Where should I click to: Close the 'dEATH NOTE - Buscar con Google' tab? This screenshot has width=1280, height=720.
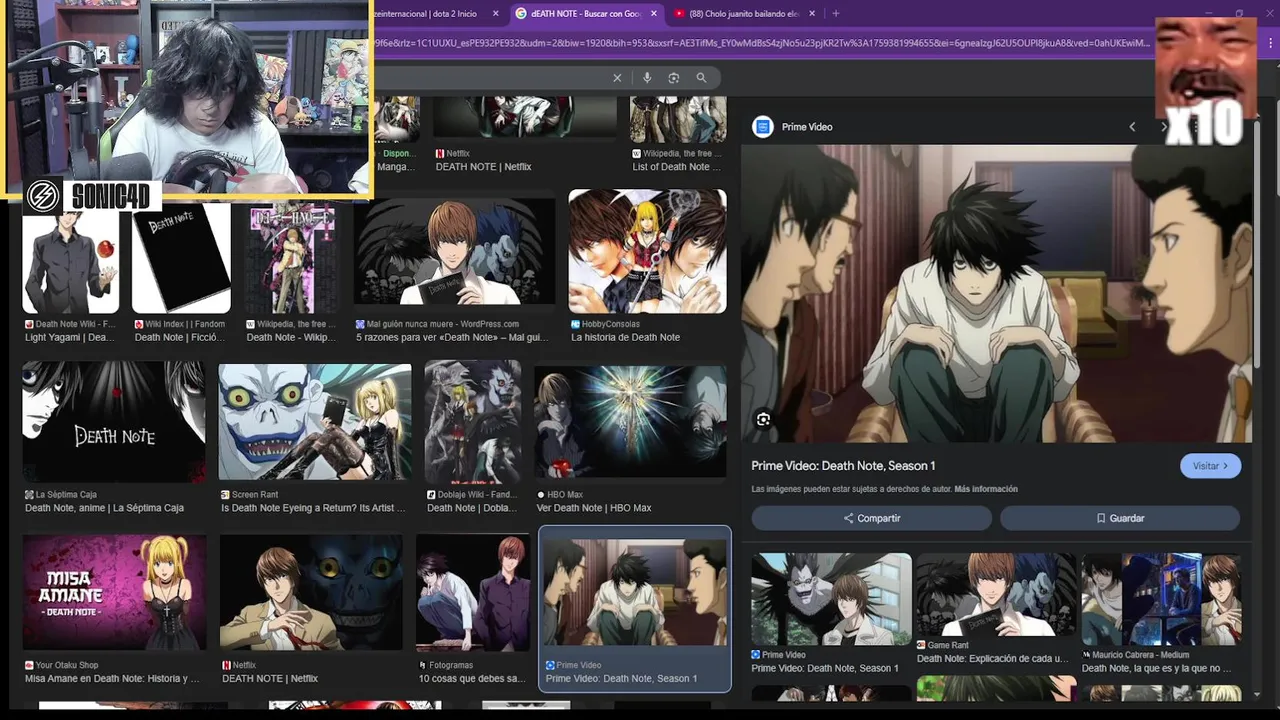(654, 14)
